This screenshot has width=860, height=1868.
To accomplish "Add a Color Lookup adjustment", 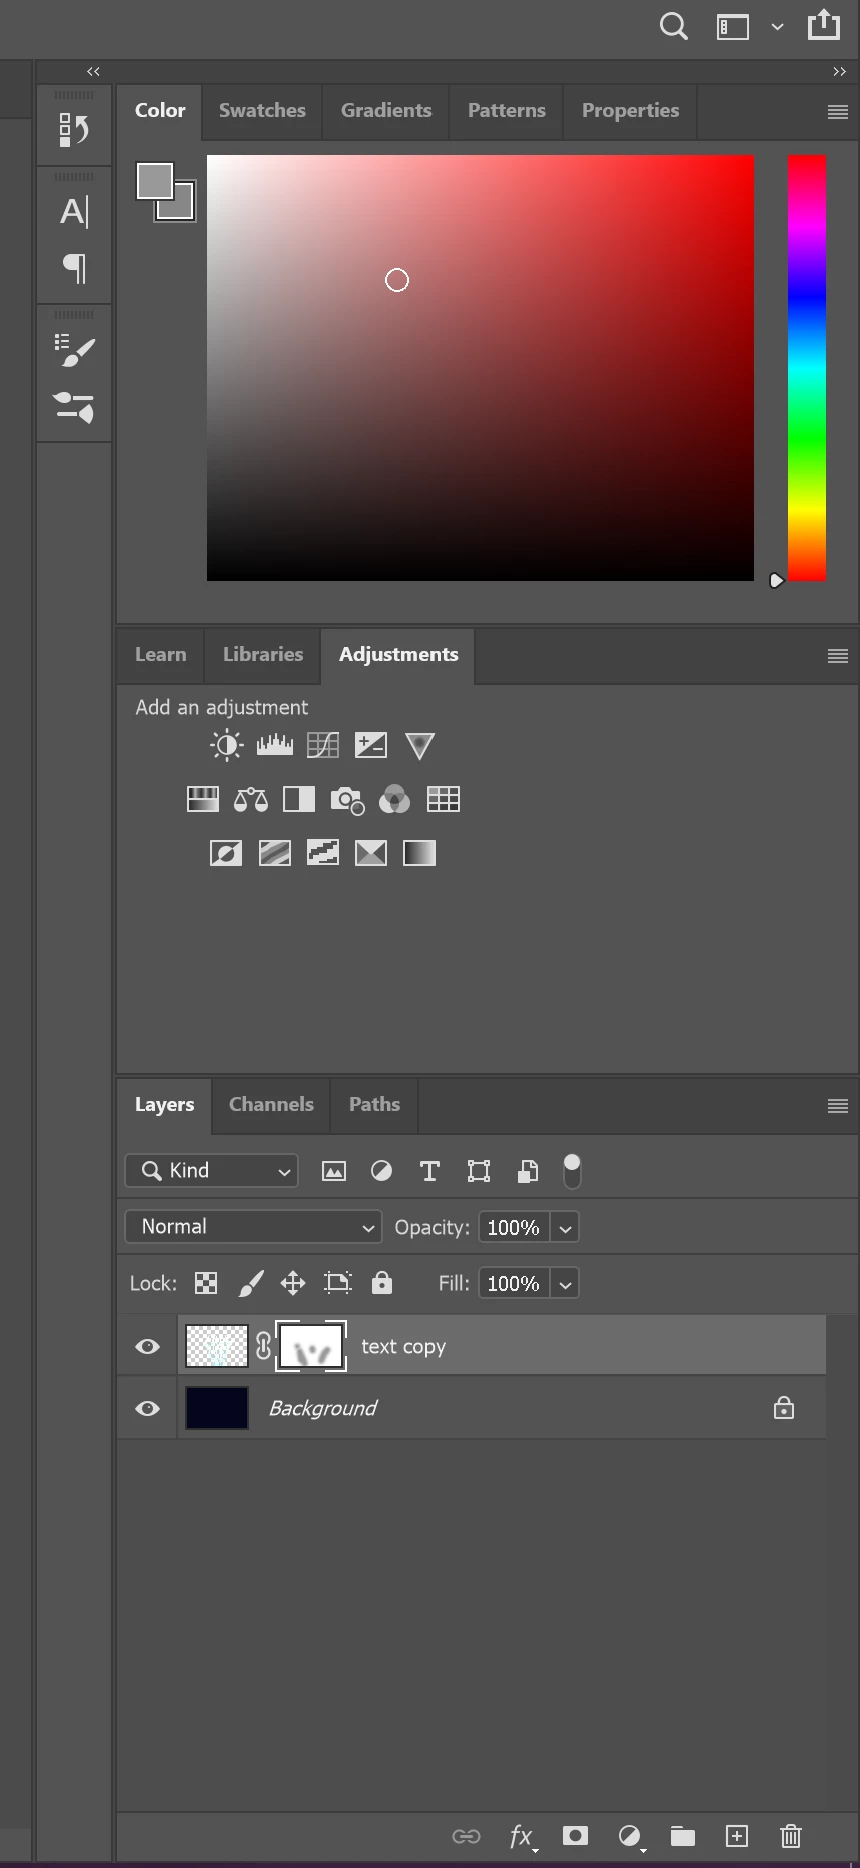I will (443, 799).
